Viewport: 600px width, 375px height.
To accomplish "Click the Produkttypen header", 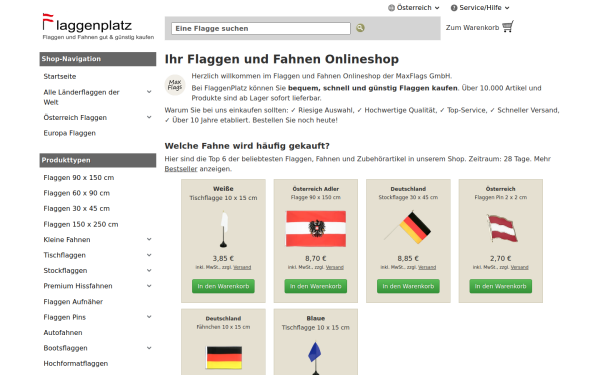I will (x=98, y=160).
